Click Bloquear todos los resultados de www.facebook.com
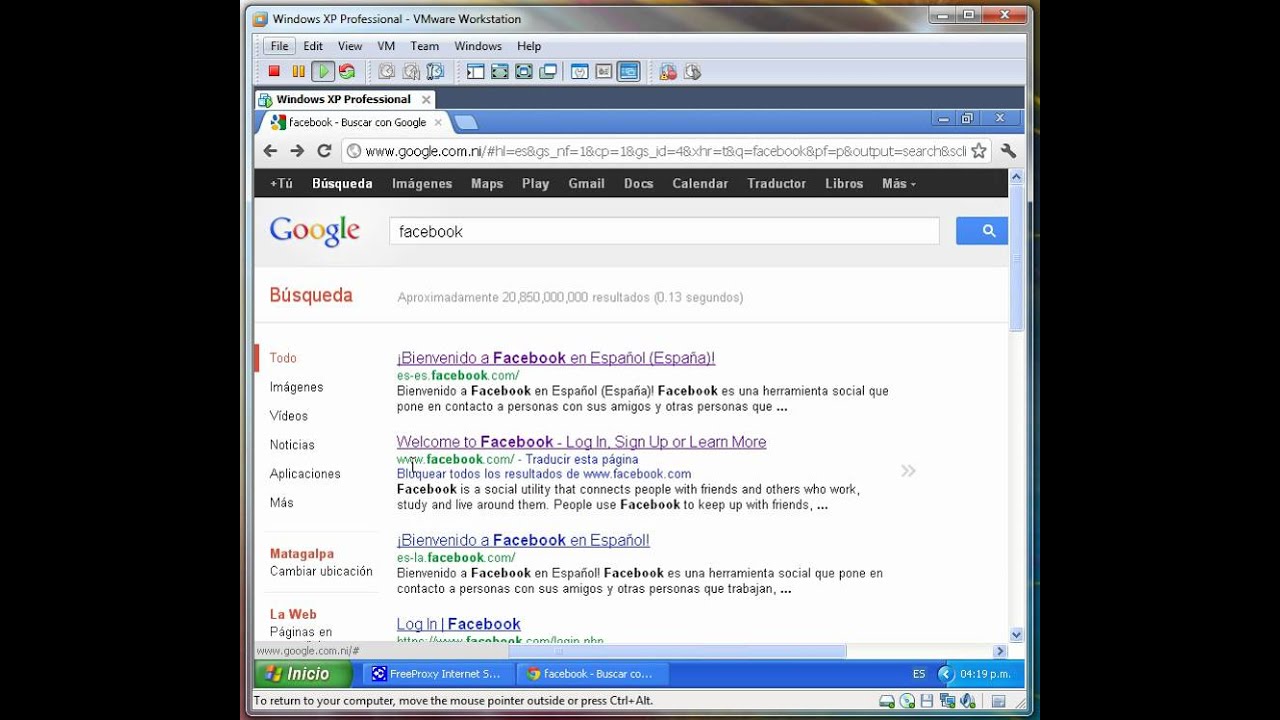This screenshot has height=720, width=1280. click(544, 474)
